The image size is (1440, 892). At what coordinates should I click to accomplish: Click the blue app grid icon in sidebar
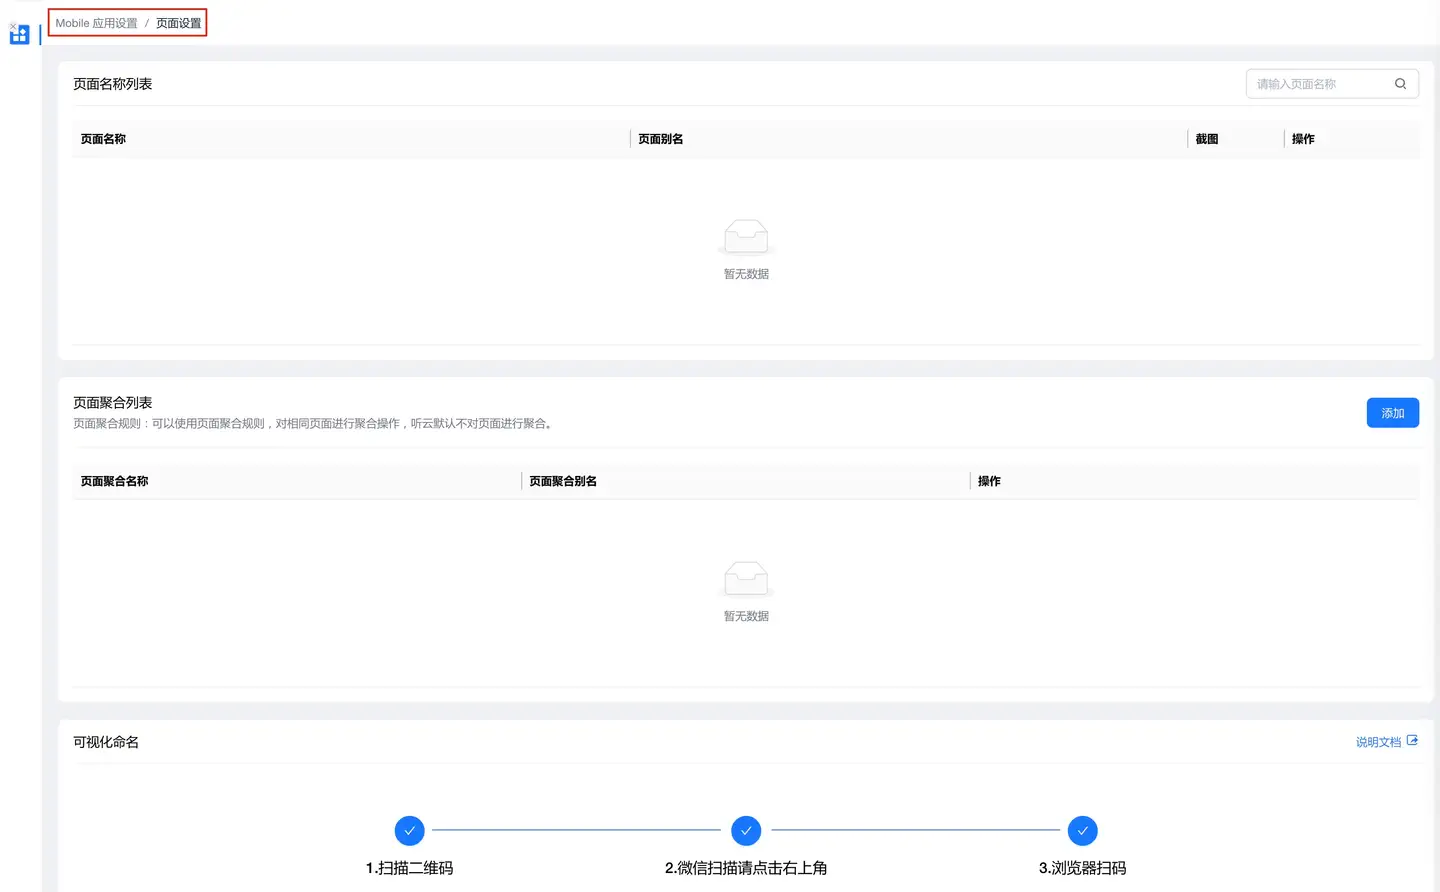(x=19, y=35)
